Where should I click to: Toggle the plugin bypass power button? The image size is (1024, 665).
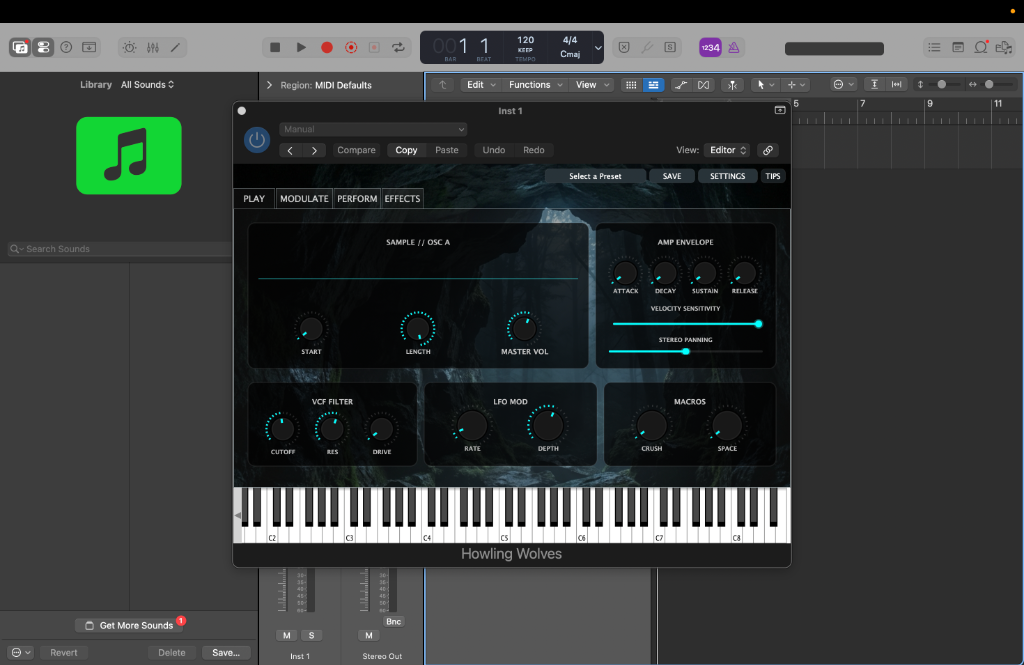coord(256,139)
